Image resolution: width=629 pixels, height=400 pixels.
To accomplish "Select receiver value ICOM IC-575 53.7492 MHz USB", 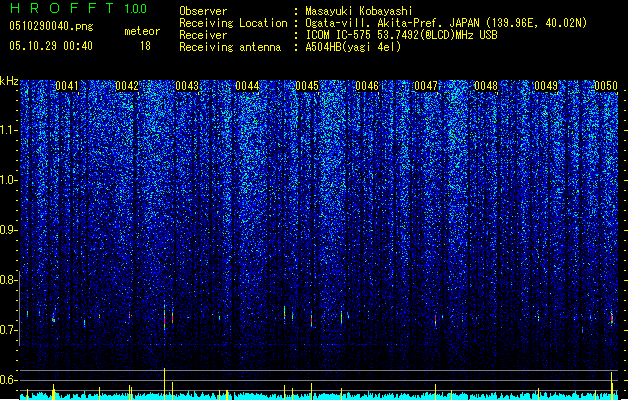I will pos(401,35).
